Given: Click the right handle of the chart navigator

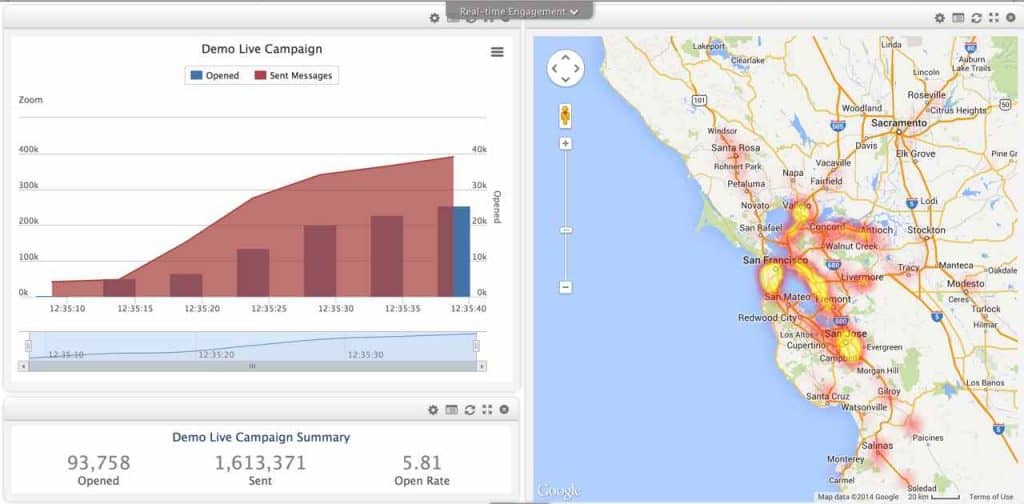Looking at the screenshot, I should [x=476, y=345].
